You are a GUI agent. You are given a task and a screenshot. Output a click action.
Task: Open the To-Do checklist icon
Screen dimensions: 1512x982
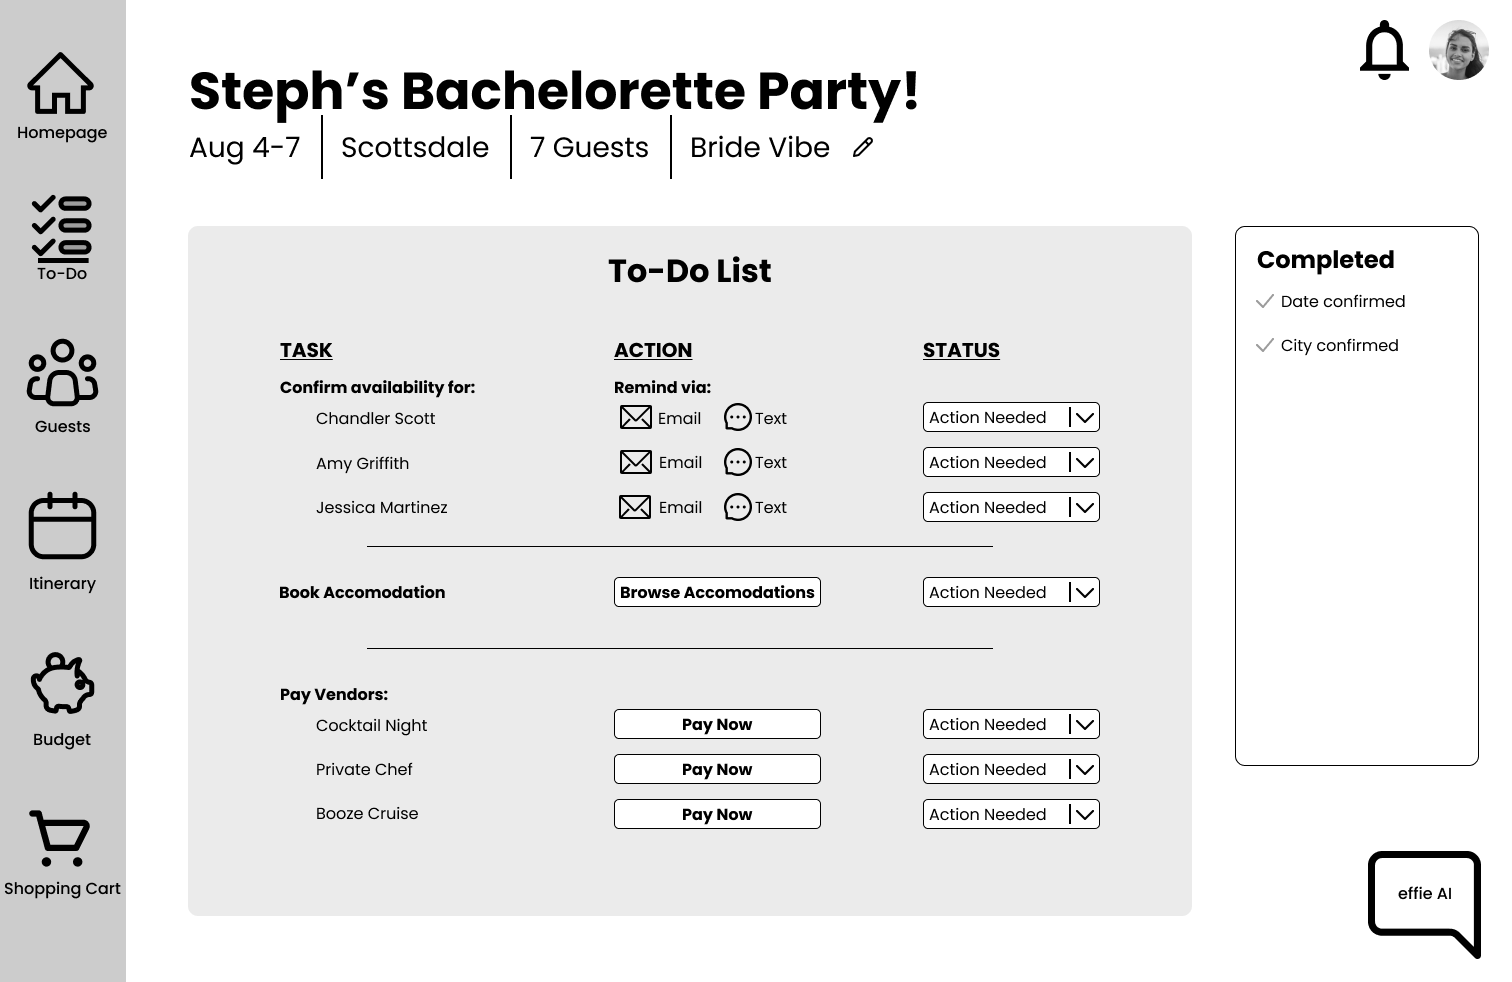click(x=61, y=229)
